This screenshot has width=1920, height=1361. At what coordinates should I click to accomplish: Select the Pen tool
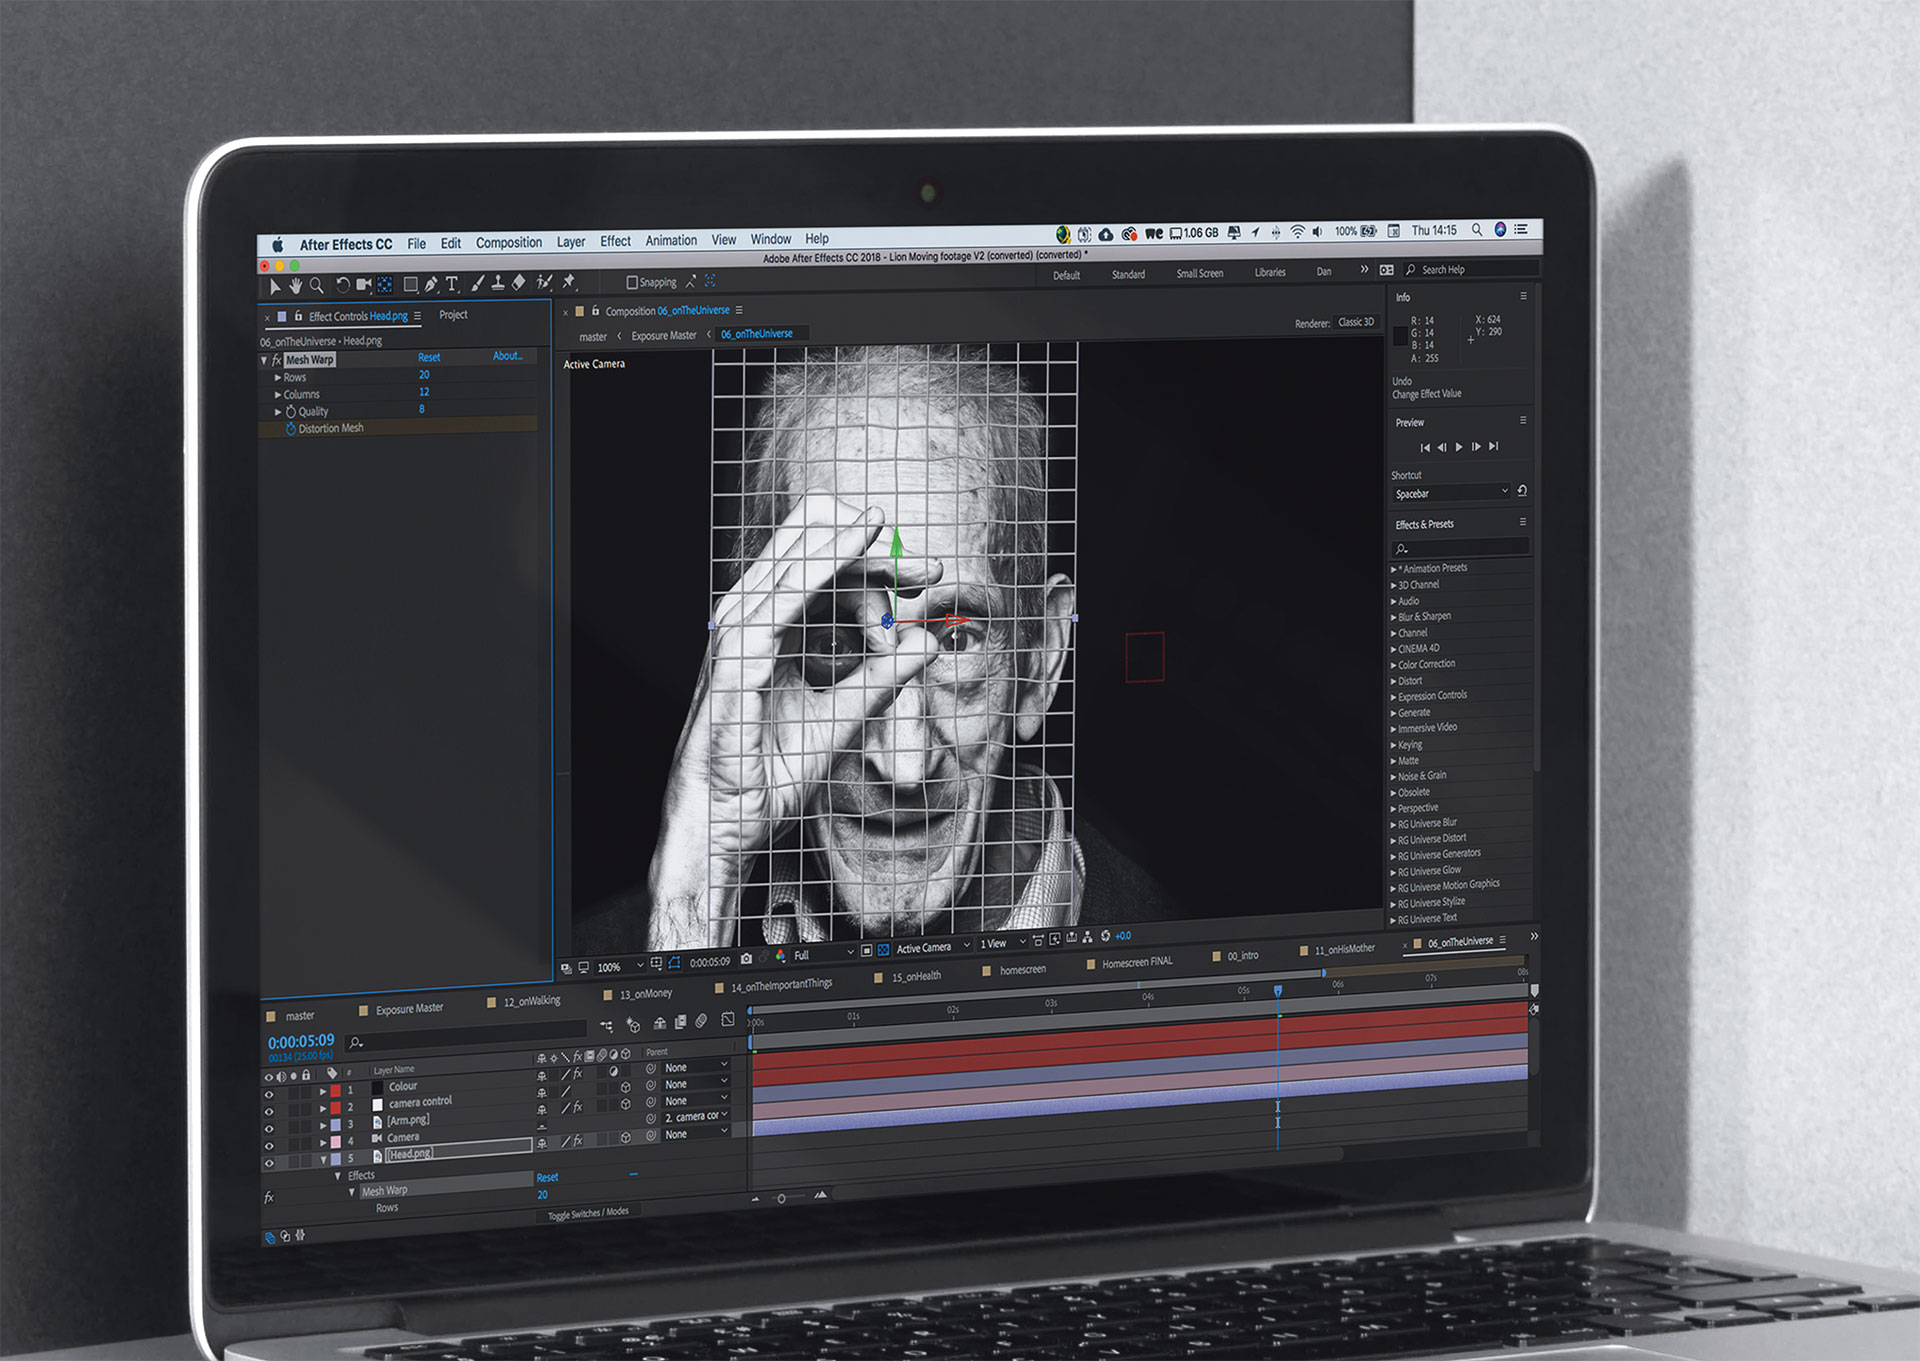431,285
